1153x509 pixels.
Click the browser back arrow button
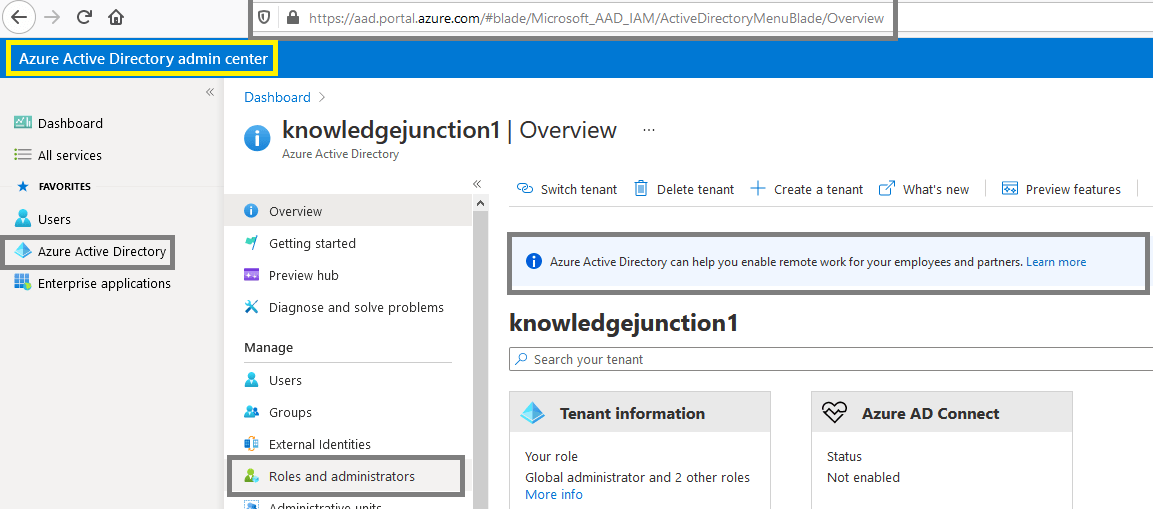point(20,17)
